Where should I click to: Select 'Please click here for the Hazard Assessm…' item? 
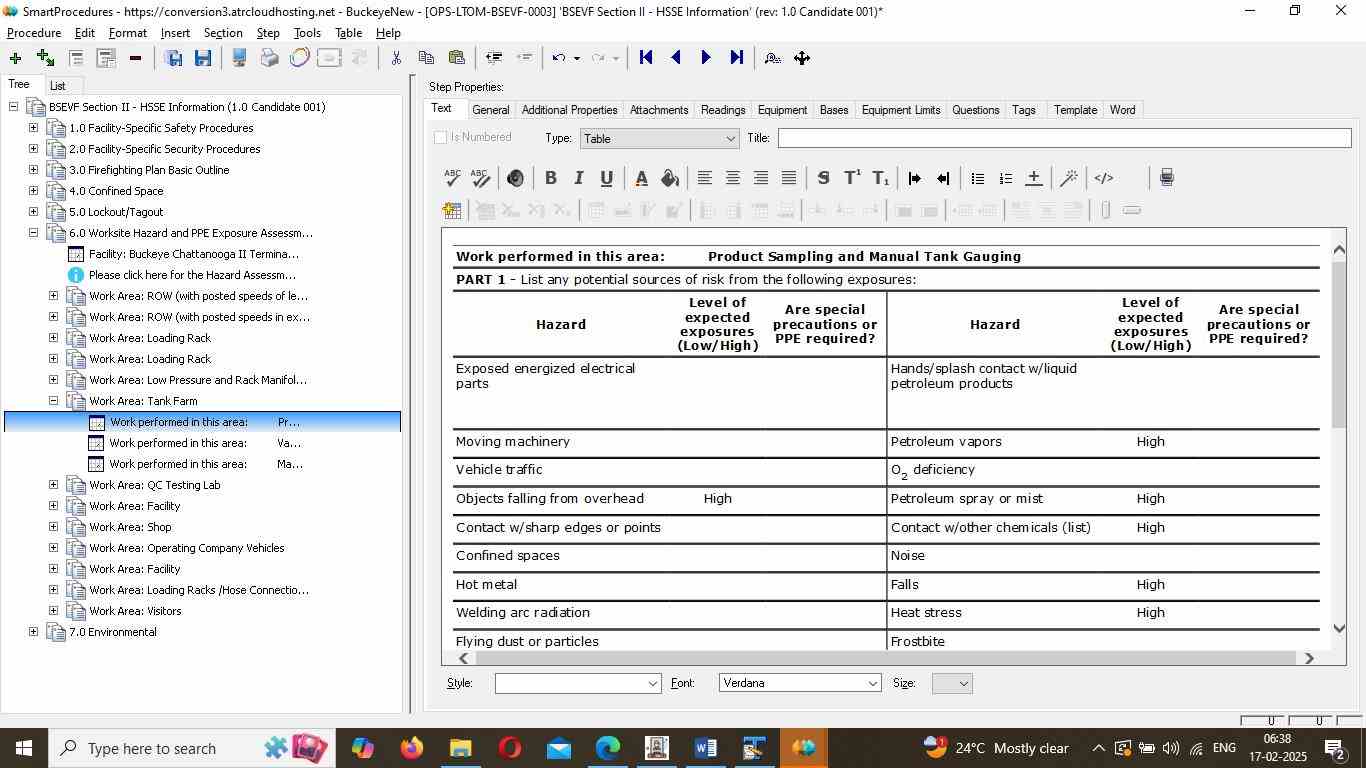[x=192, y=275]
